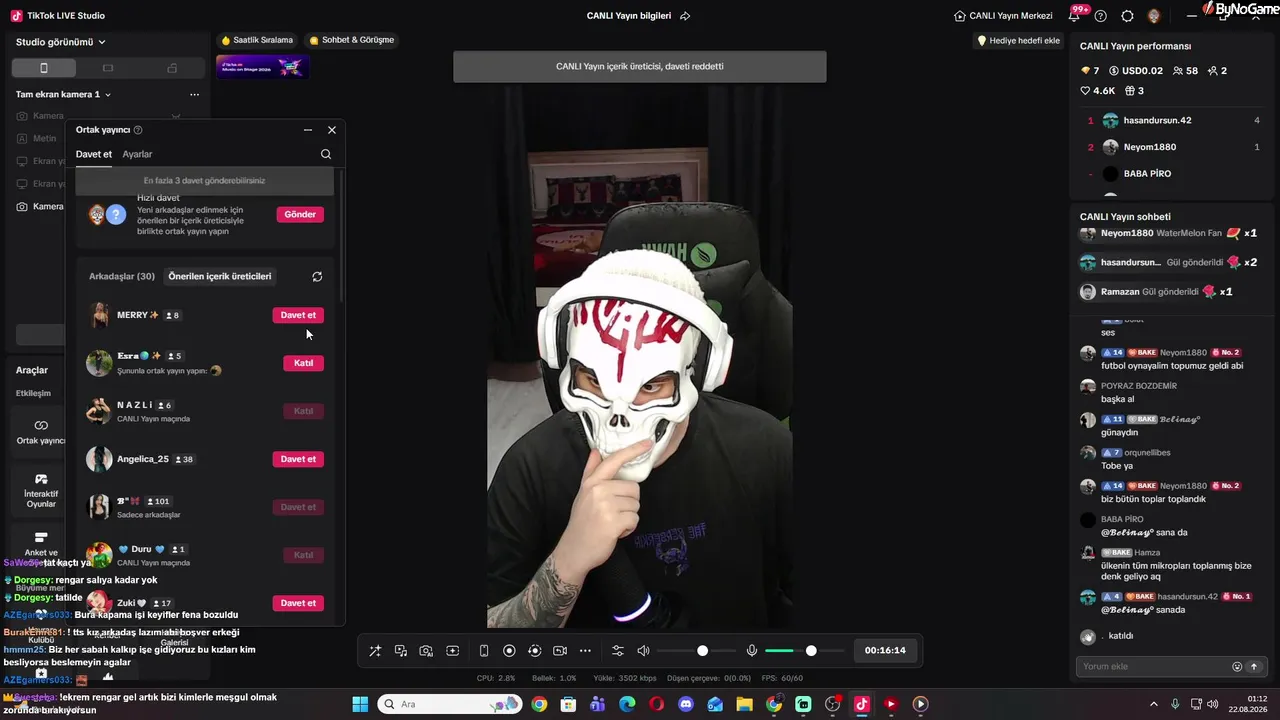Select landscape layout

tap(108, 68)
